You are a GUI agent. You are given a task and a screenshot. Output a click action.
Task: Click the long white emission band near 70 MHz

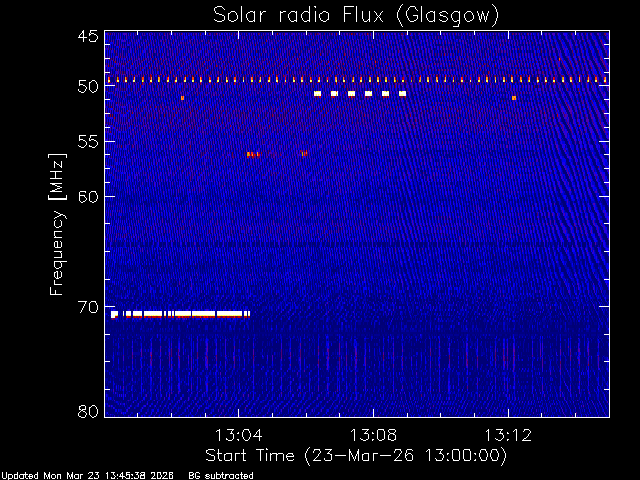tap(180, 314)
